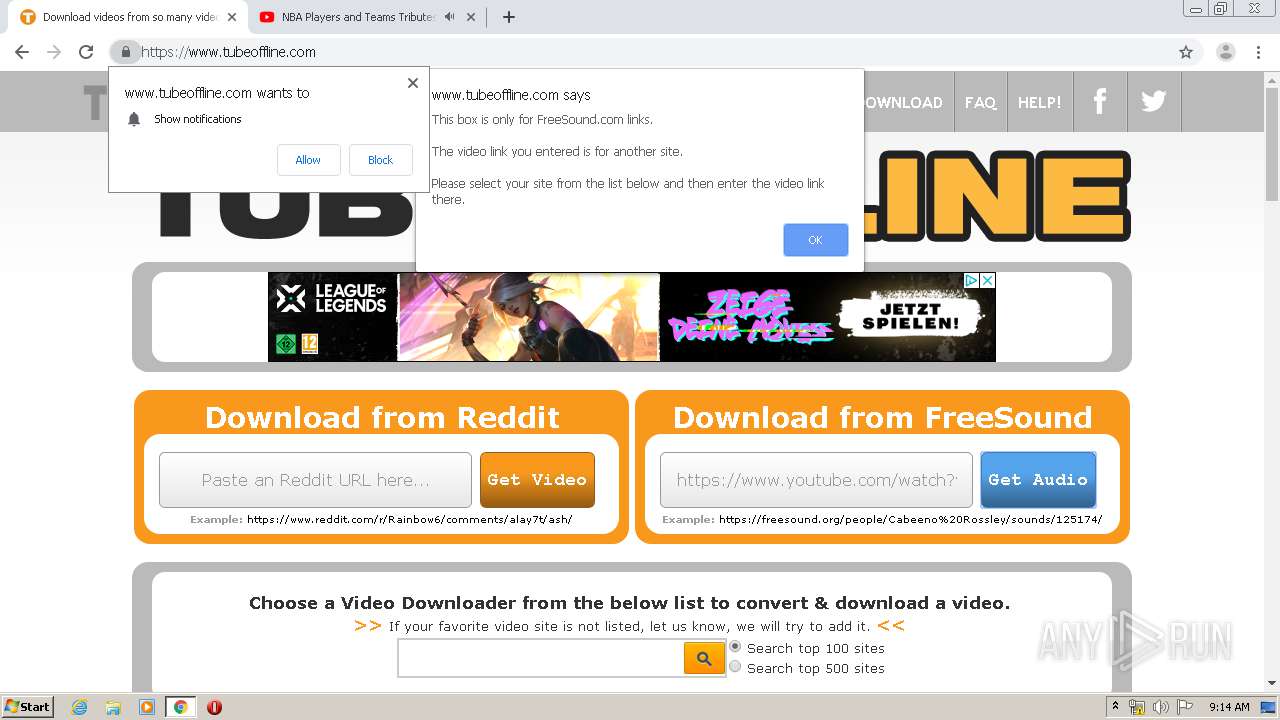
Task: Close the tubeoffline tab
Action: [x=232, y=17]
